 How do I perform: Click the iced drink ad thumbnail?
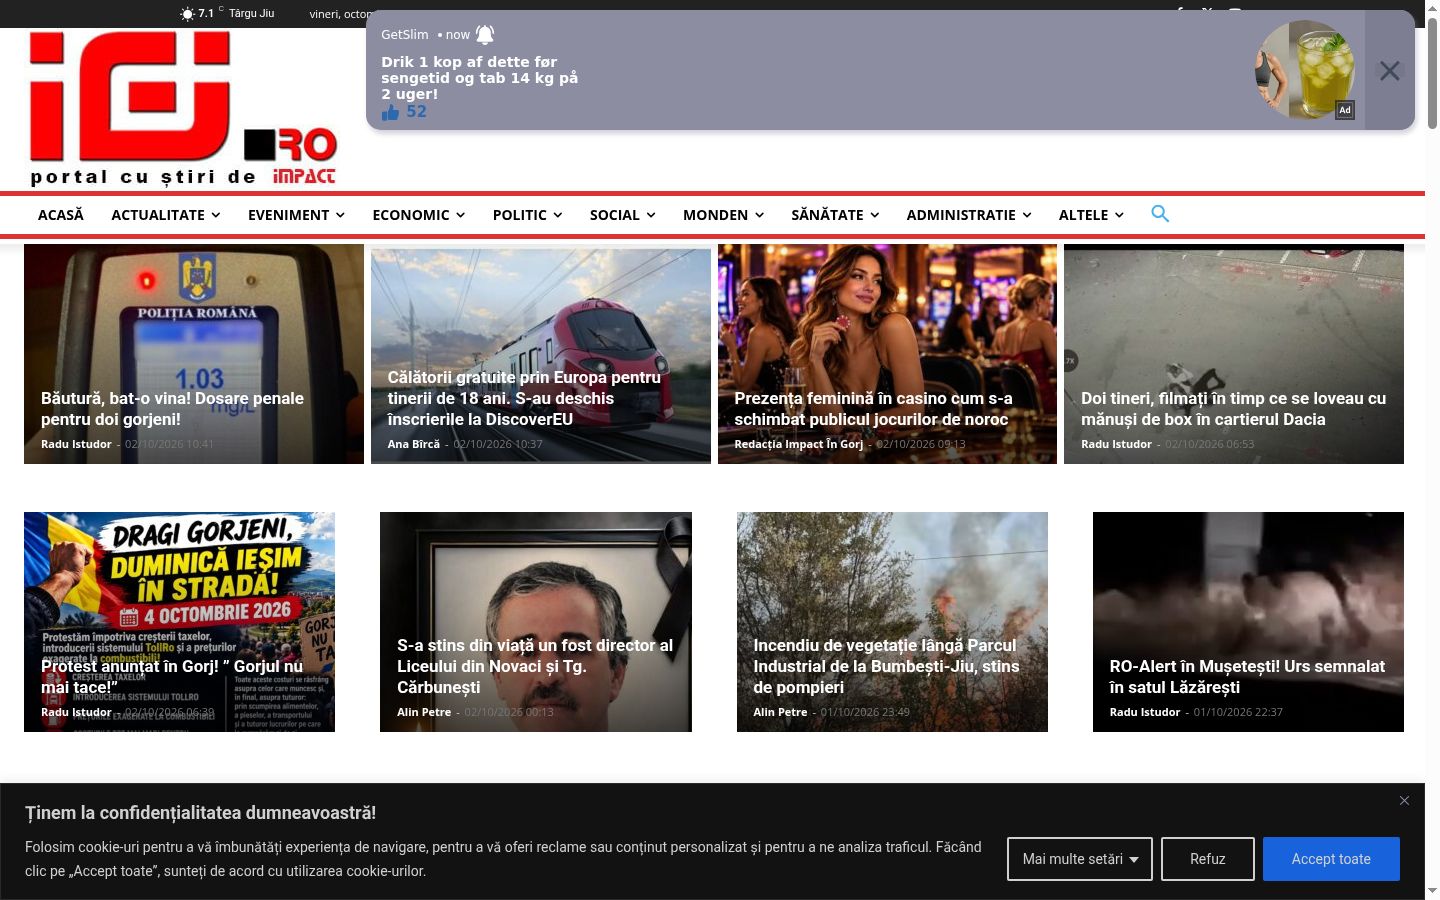click(x=1305, y=70)
